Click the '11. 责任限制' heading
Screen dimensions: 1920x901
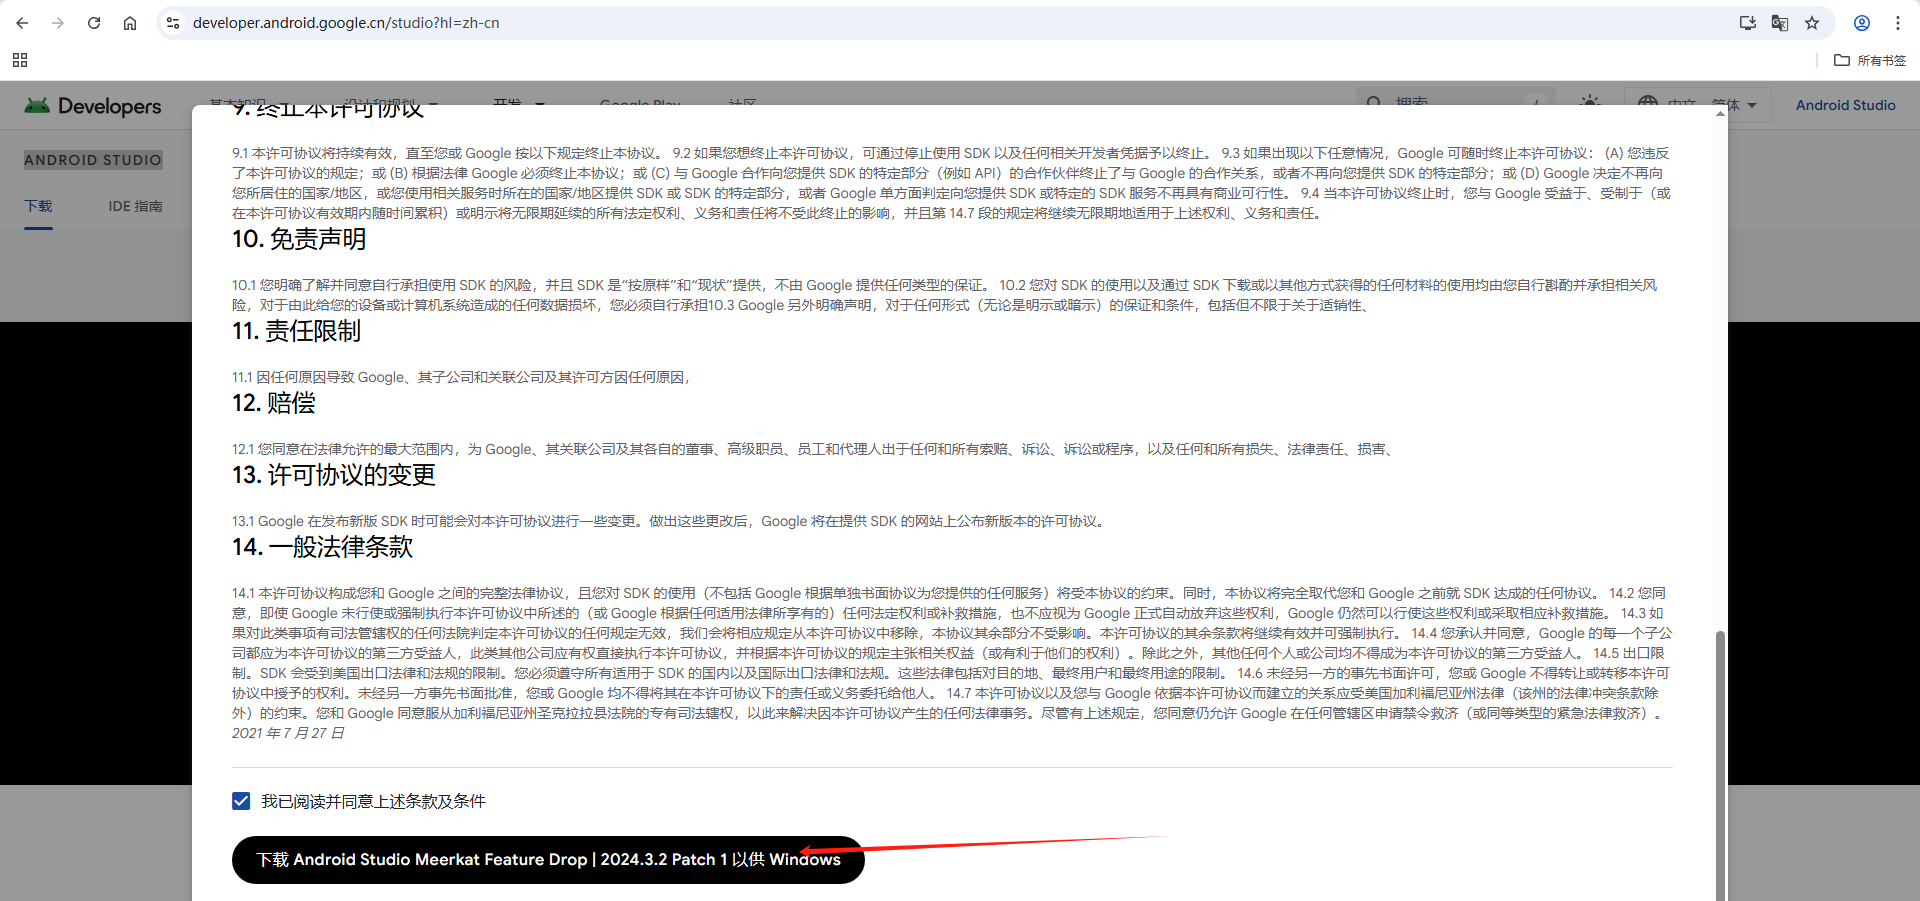pos(297,331)
